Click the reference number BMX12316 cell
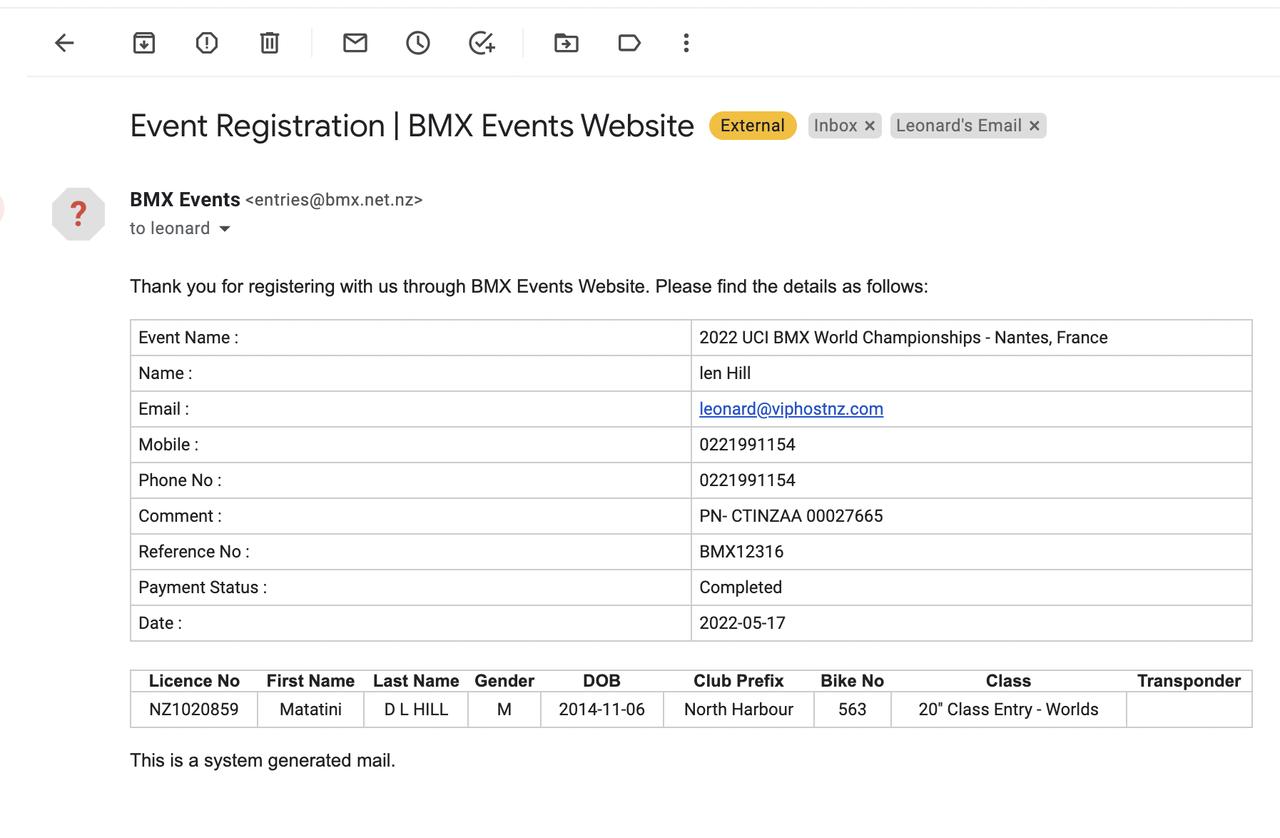The image size is (1280, 838). [741, 552]
